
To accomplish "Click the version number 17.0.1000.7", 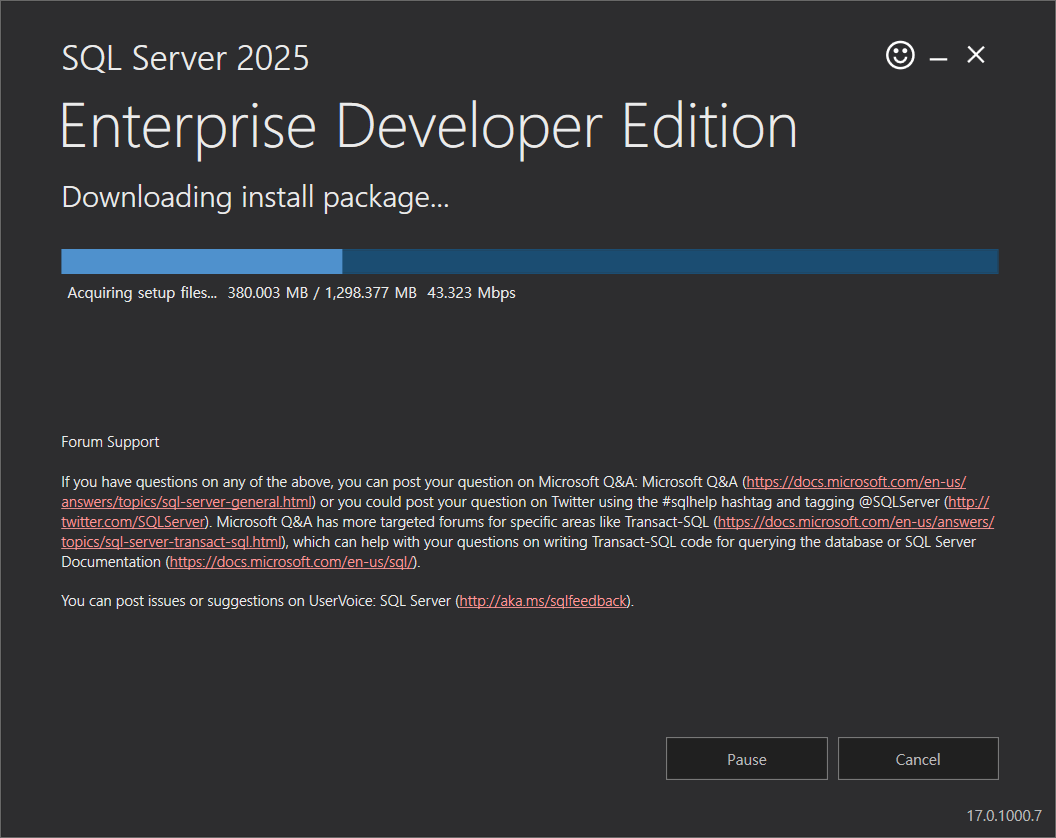I will point(1004,816).
